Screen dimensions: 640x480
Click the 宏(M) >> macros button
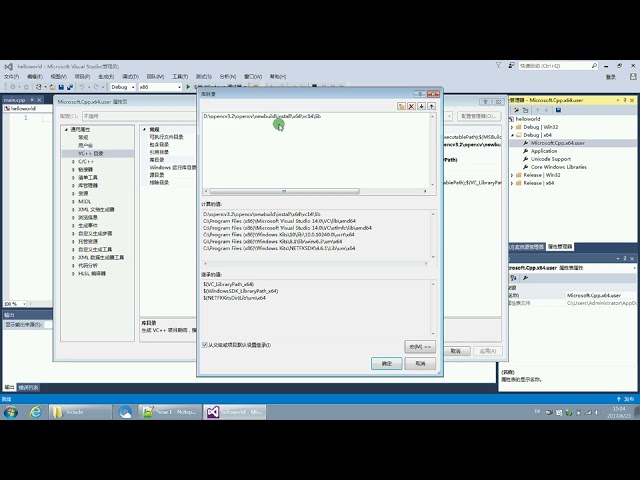(419, 346)
